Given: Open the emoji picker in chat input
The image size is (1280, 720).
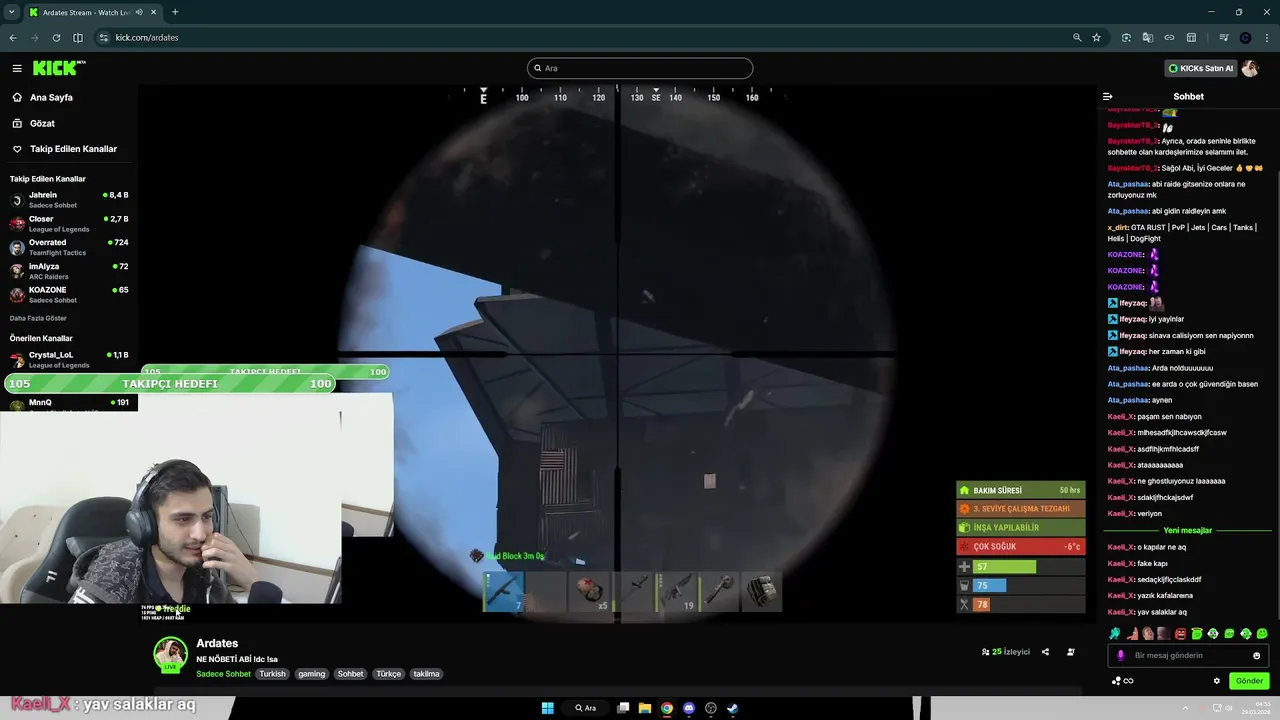Looking at the screenshot, I should pos(1257,656).
